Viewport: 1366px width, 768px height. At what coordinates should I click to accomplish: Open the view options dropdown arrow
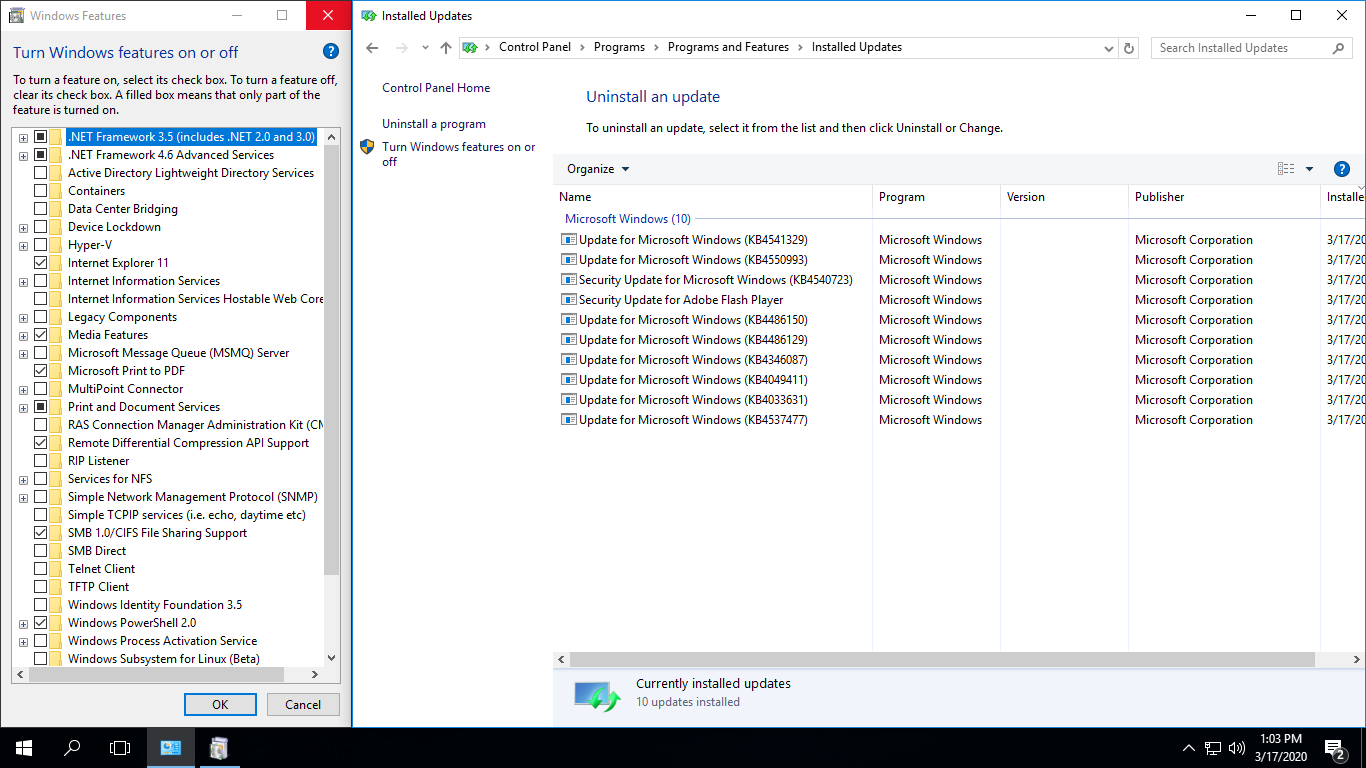pos(1309,169)
